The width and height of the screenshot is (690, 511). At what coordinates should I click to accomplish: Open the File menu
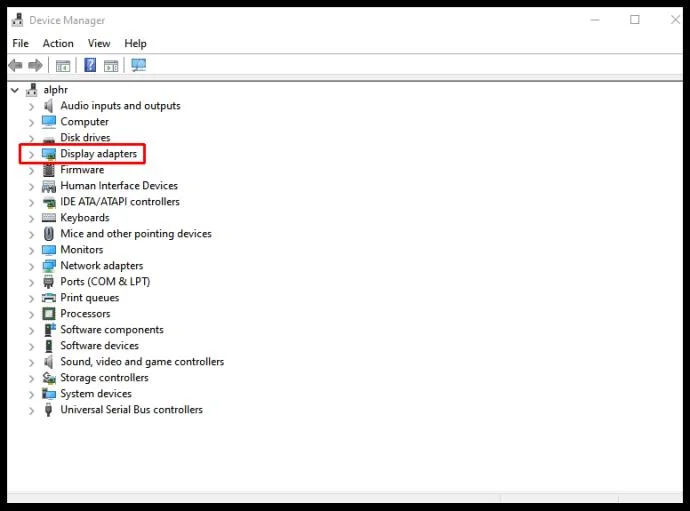coord(20,43)
